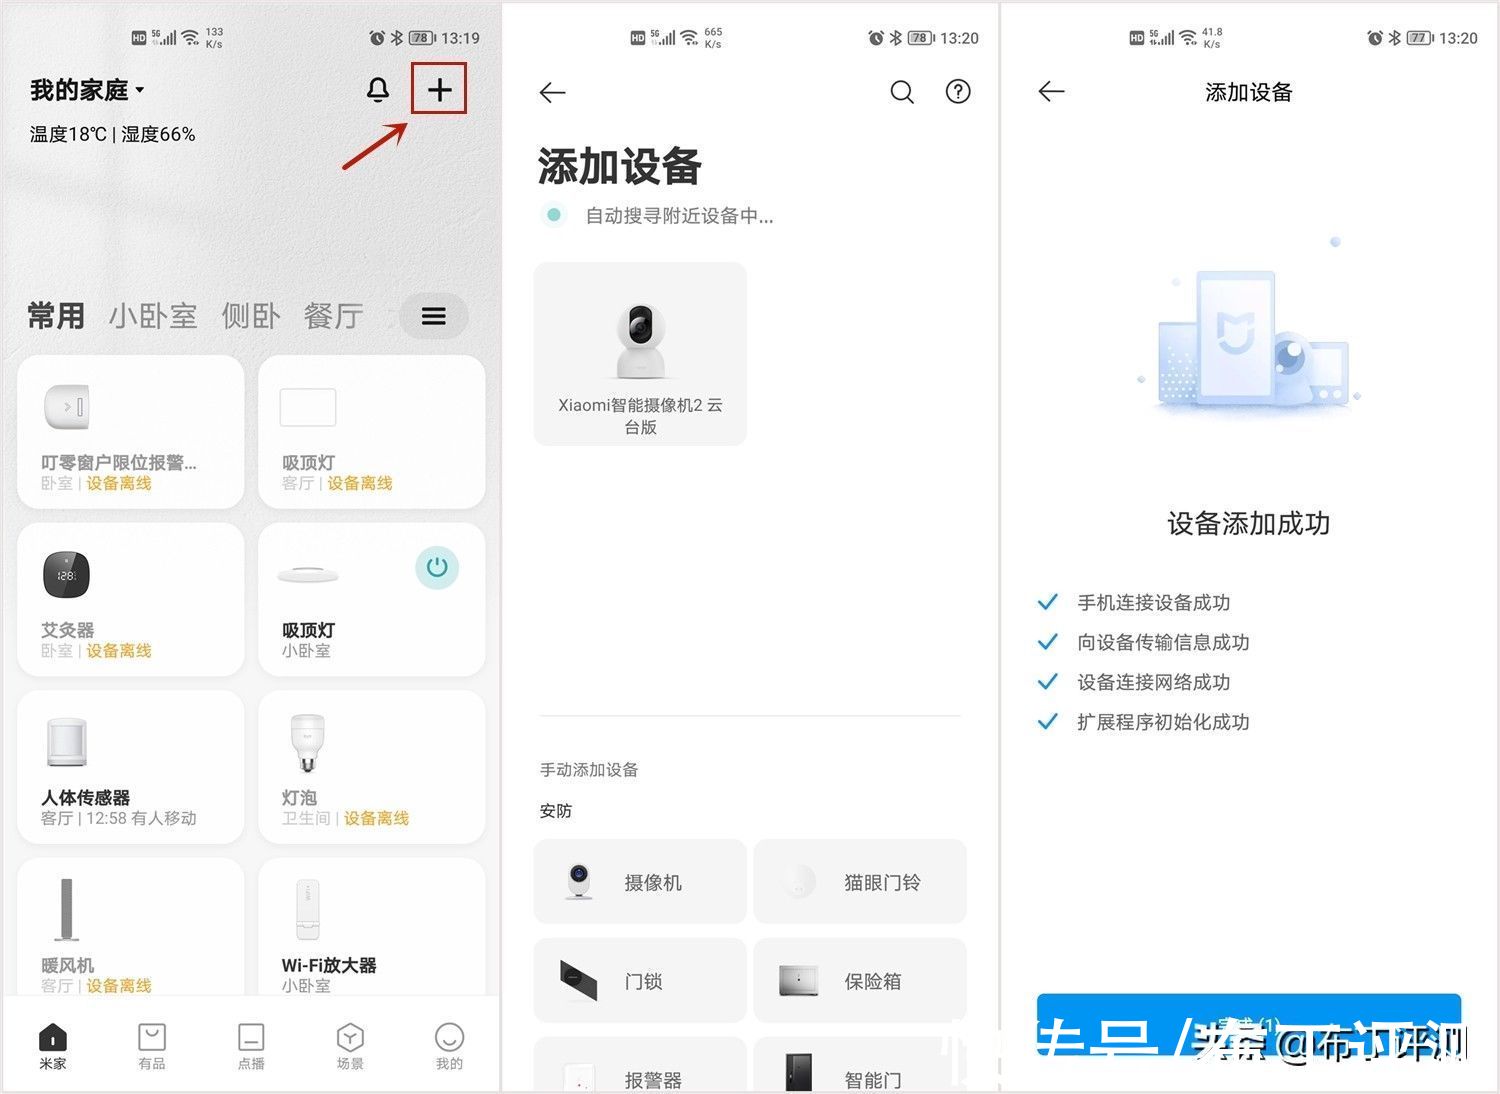
Task: Go back from the device search screen
Action: [552, 93]
